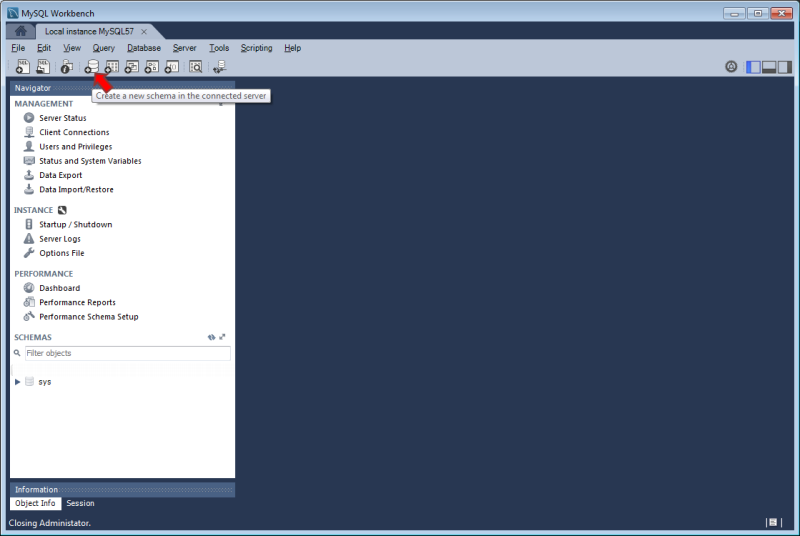Viewport: 800px width, 536px height.
Task: Open Client Connections in Navigator
Action: coord(74,132)
